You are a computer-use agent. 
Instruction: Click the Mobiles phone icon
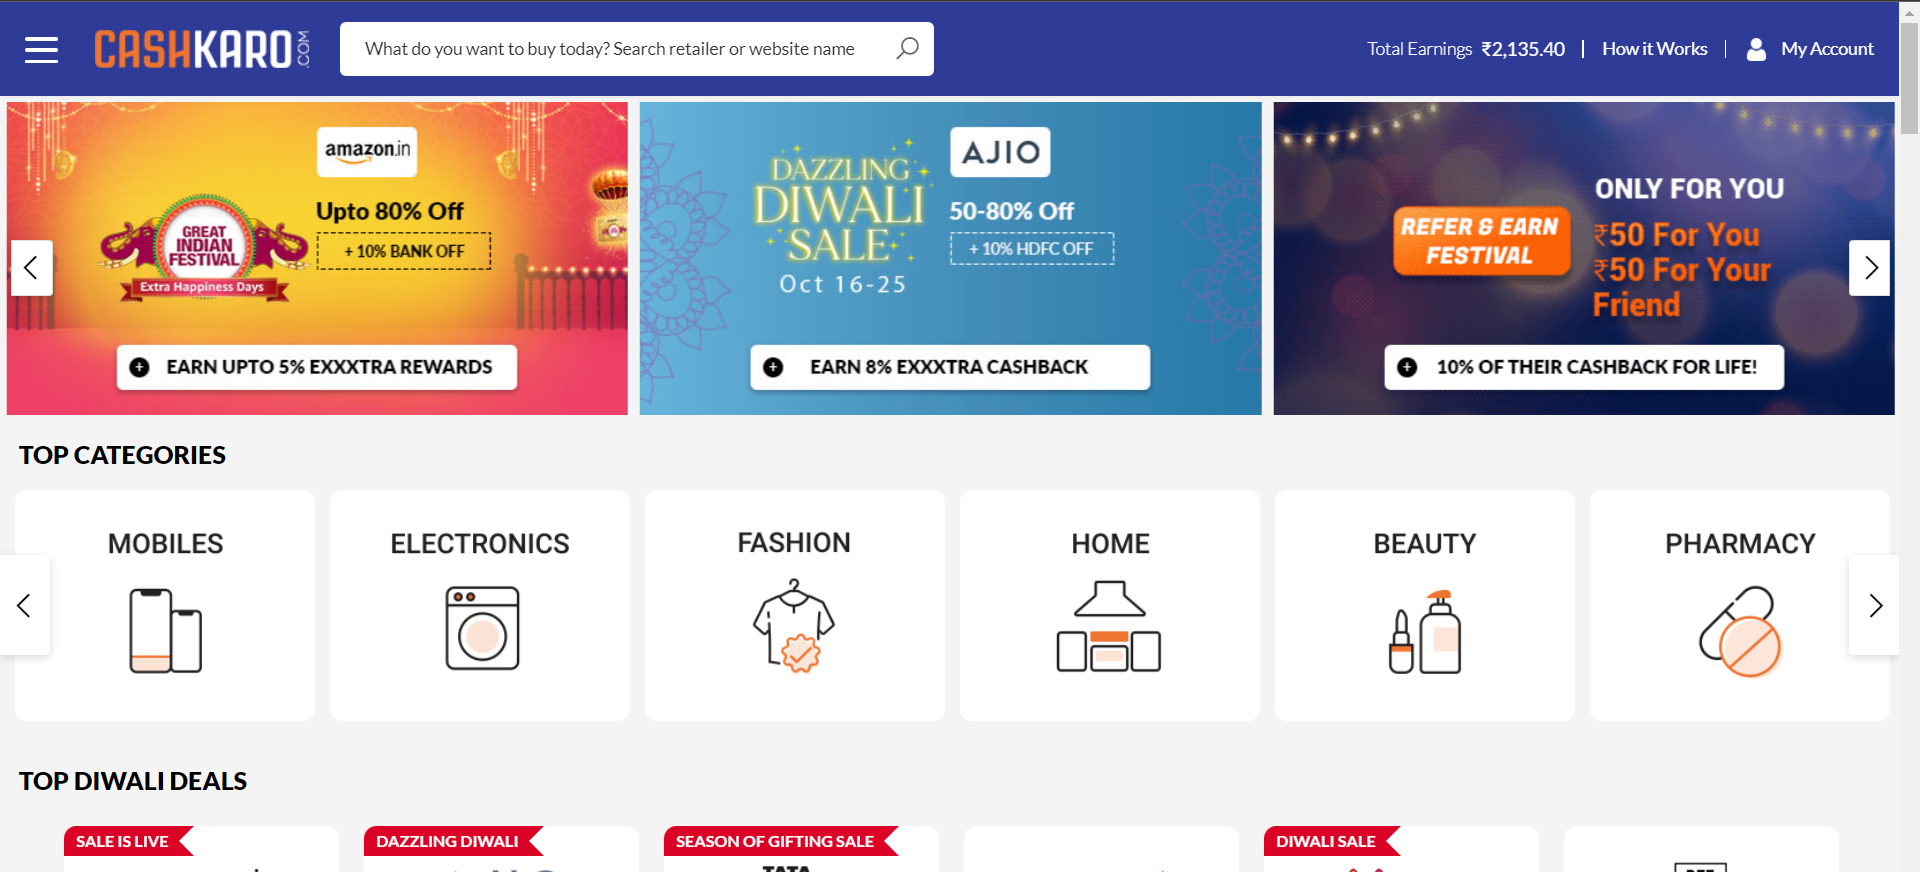(x=166, y=631)
